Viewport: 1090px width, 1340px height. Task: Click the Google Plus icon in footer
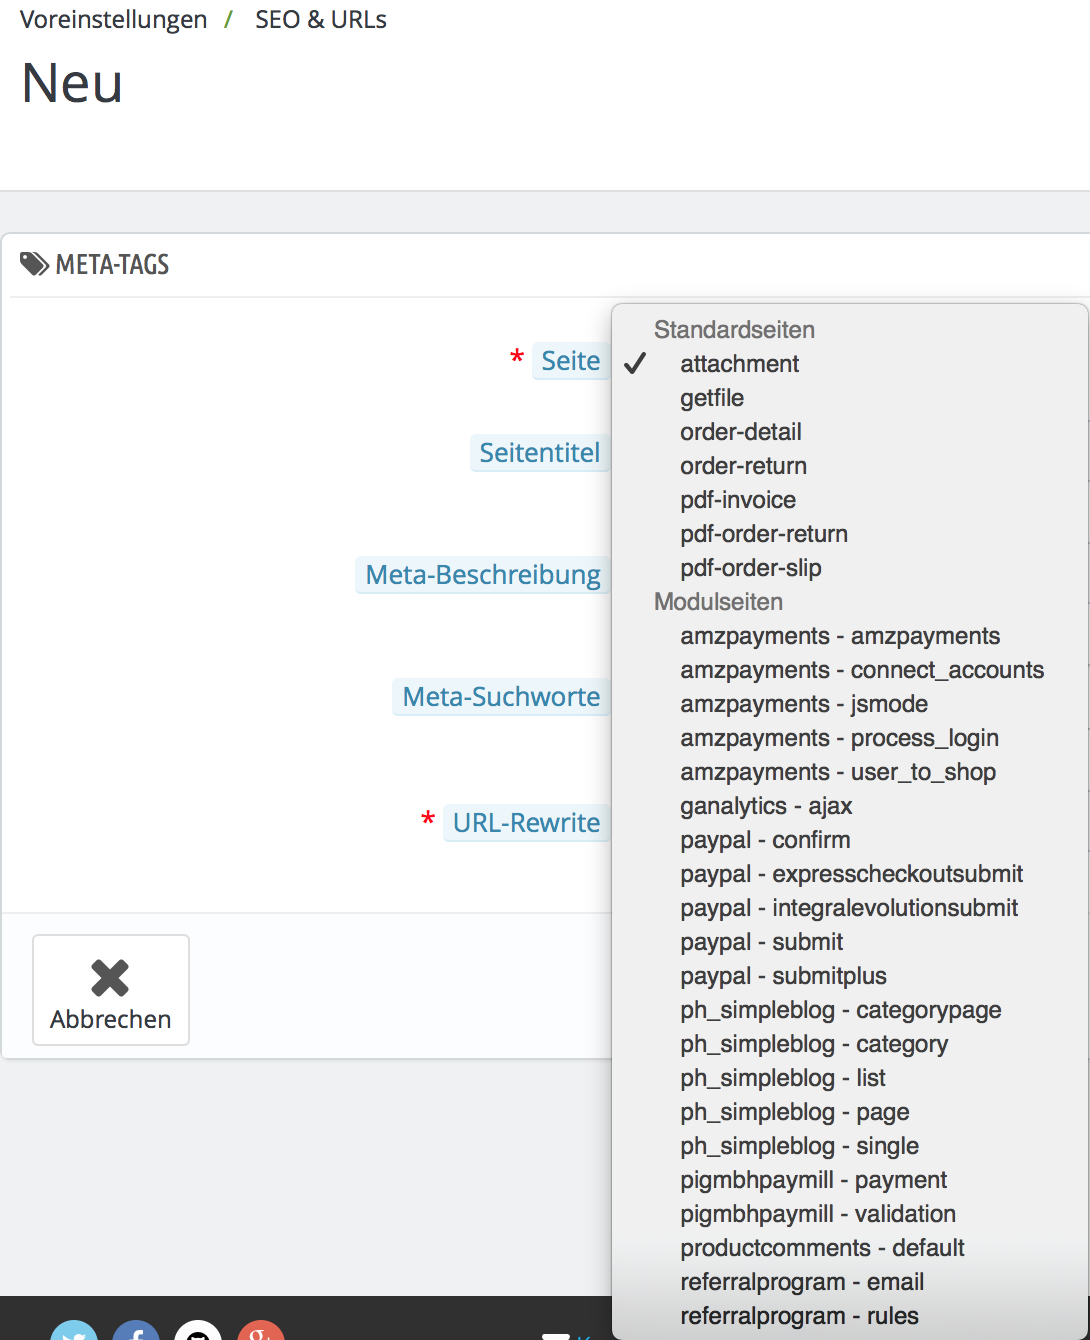[260, 1332]
